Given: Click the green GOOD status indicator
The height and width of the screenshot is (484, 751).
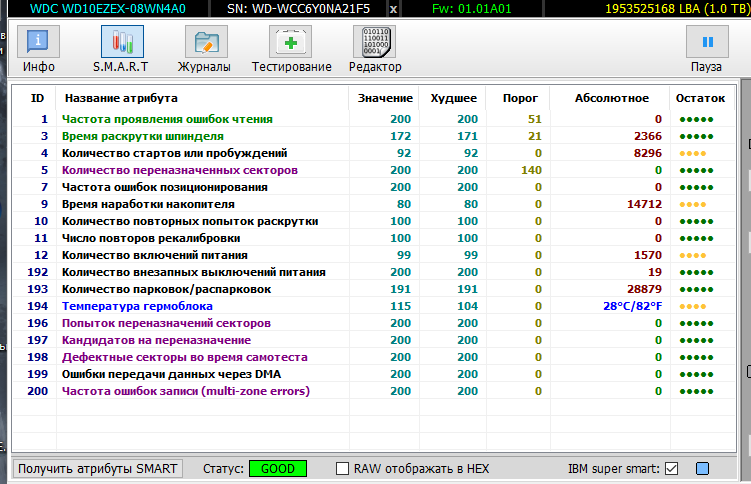Looking at the screenshot, I should click(277, 468).
